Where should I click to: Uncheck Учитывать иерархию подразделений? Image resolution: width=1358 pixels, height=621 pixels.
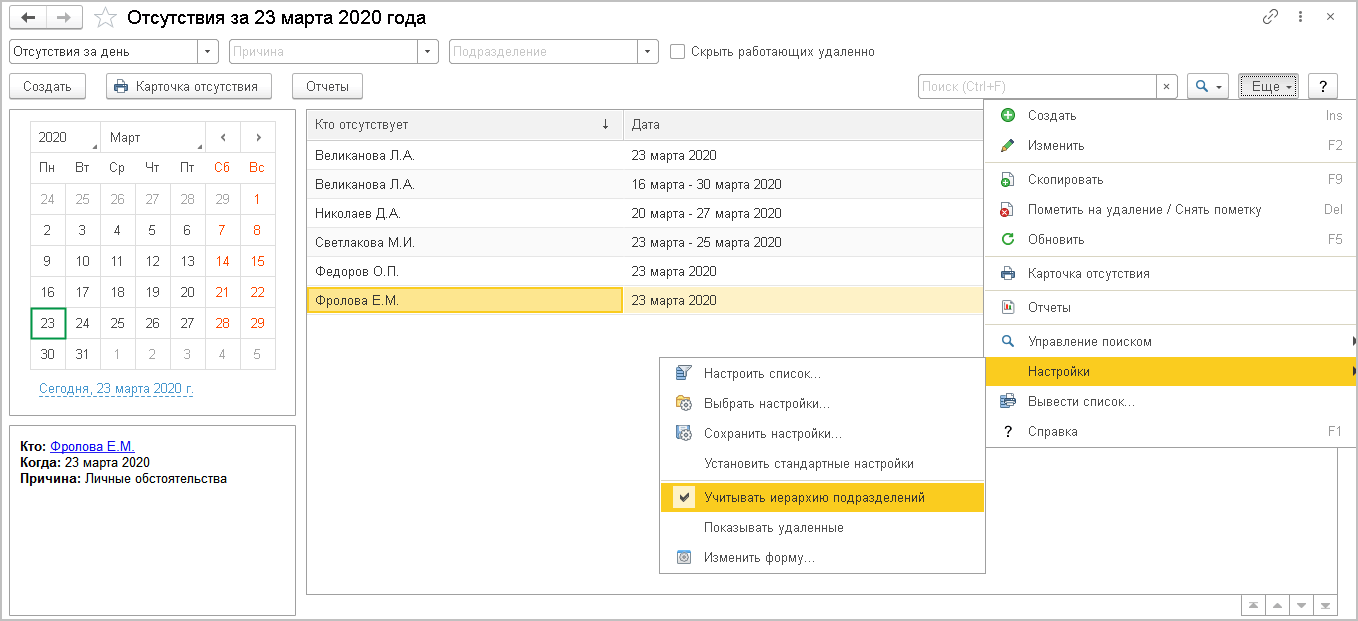click(x=684, y=497)
